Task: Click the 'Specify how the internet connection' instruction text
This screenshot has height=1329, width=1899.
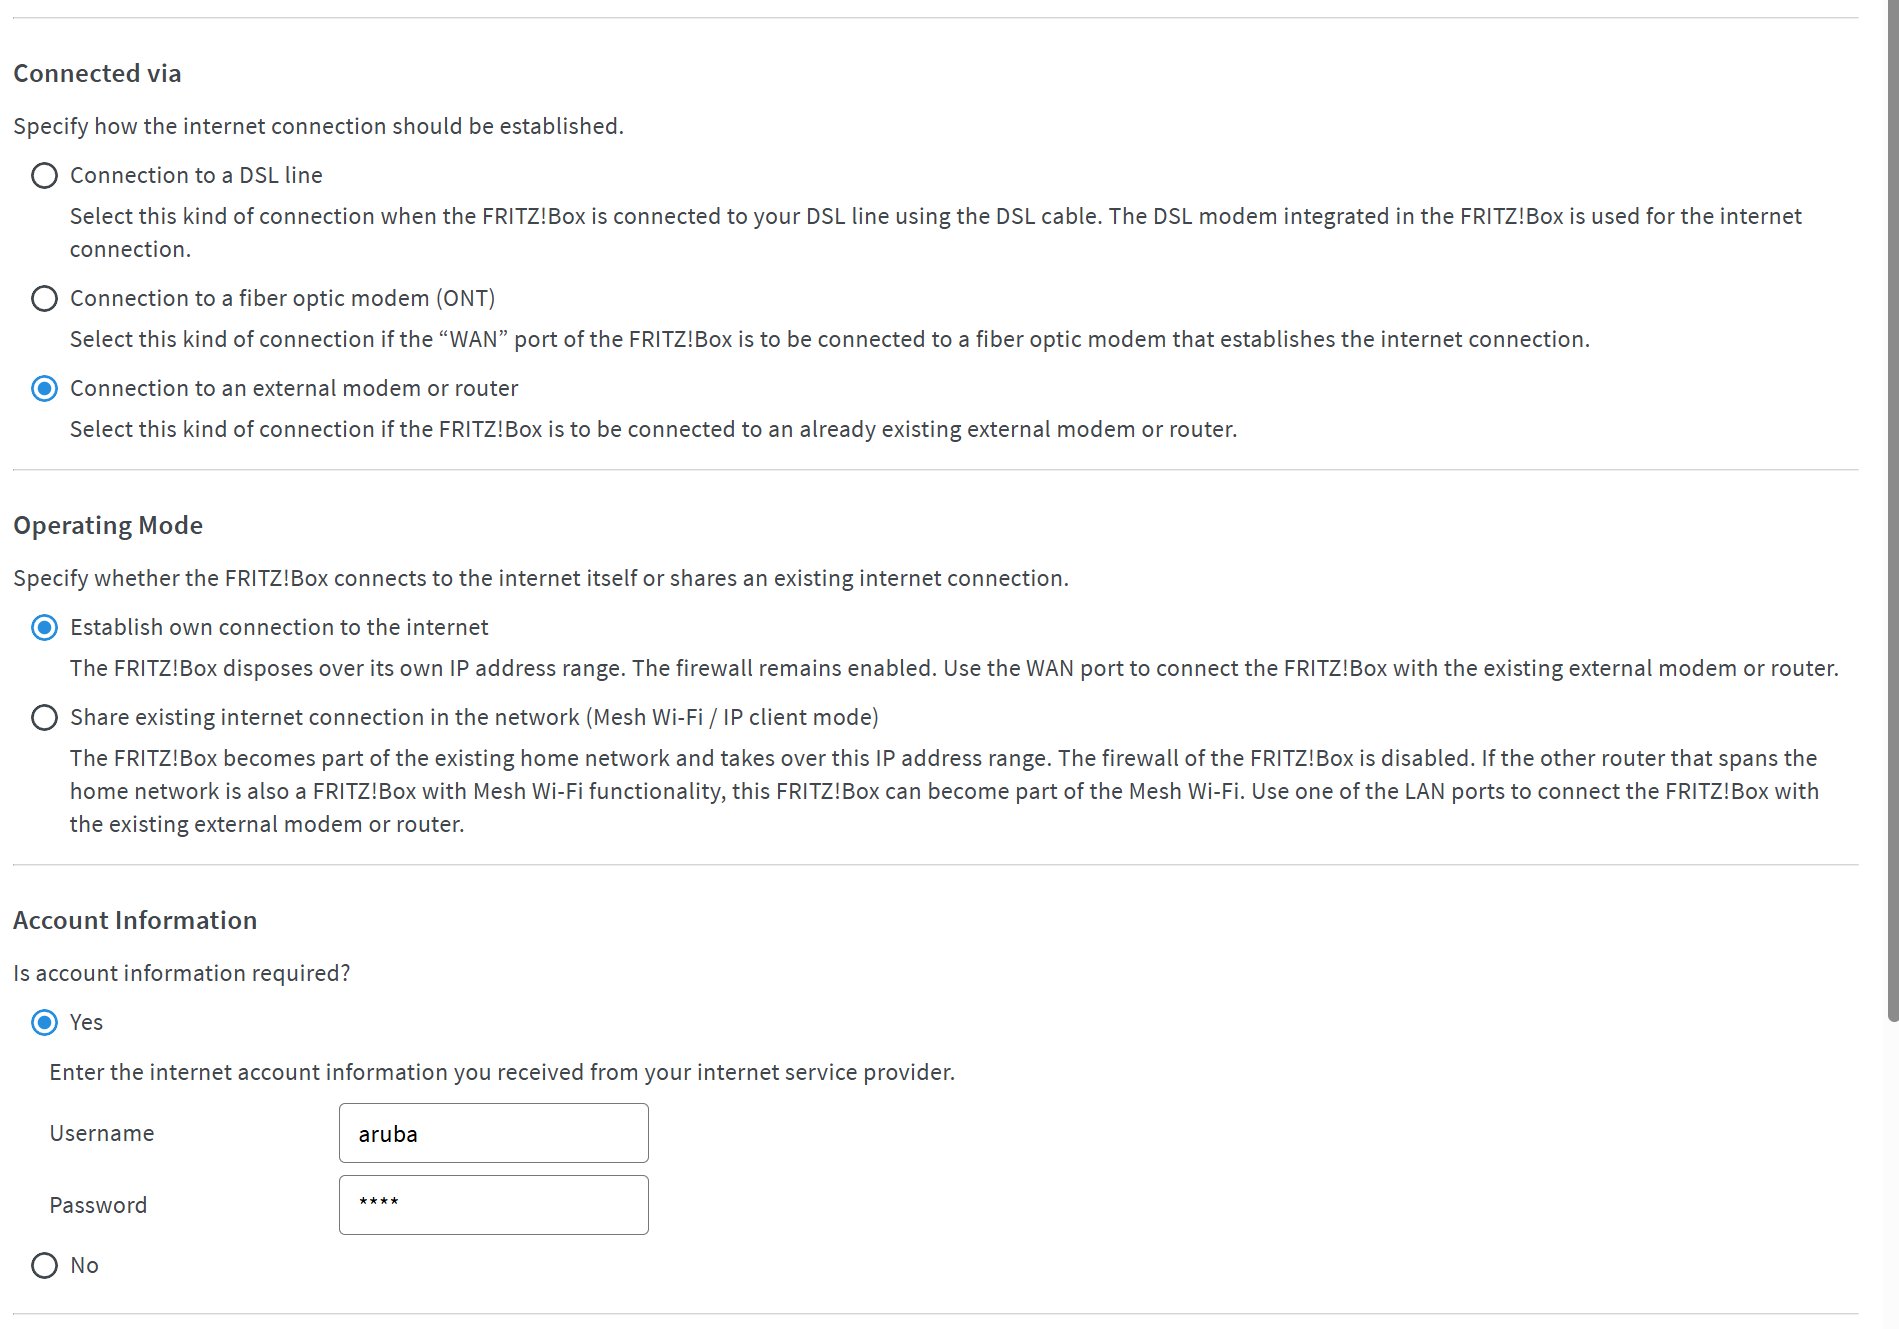Action: pyautogui.click(x=318, y=126)
